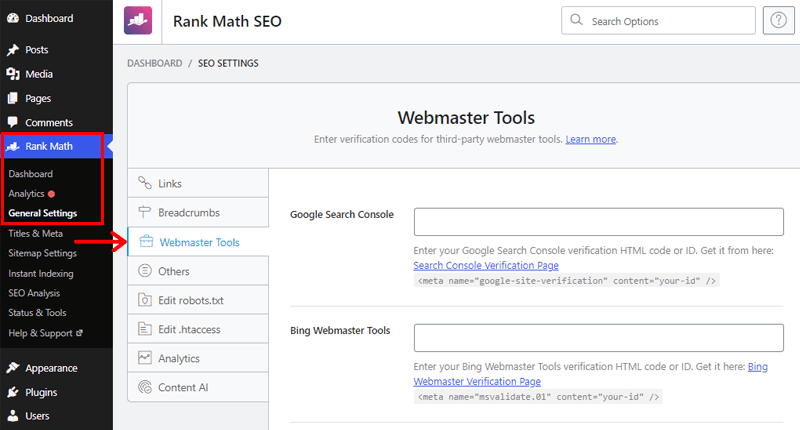Open Status & Tools submenu
The image size is (800, 430).
(x=37, y=313)
